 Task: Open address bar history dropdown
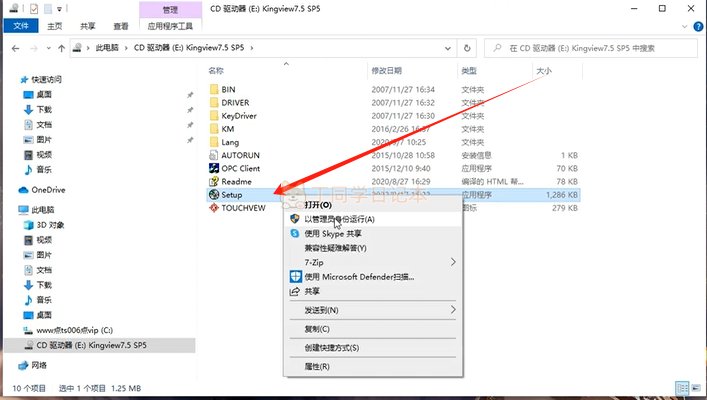pos(447,48)
